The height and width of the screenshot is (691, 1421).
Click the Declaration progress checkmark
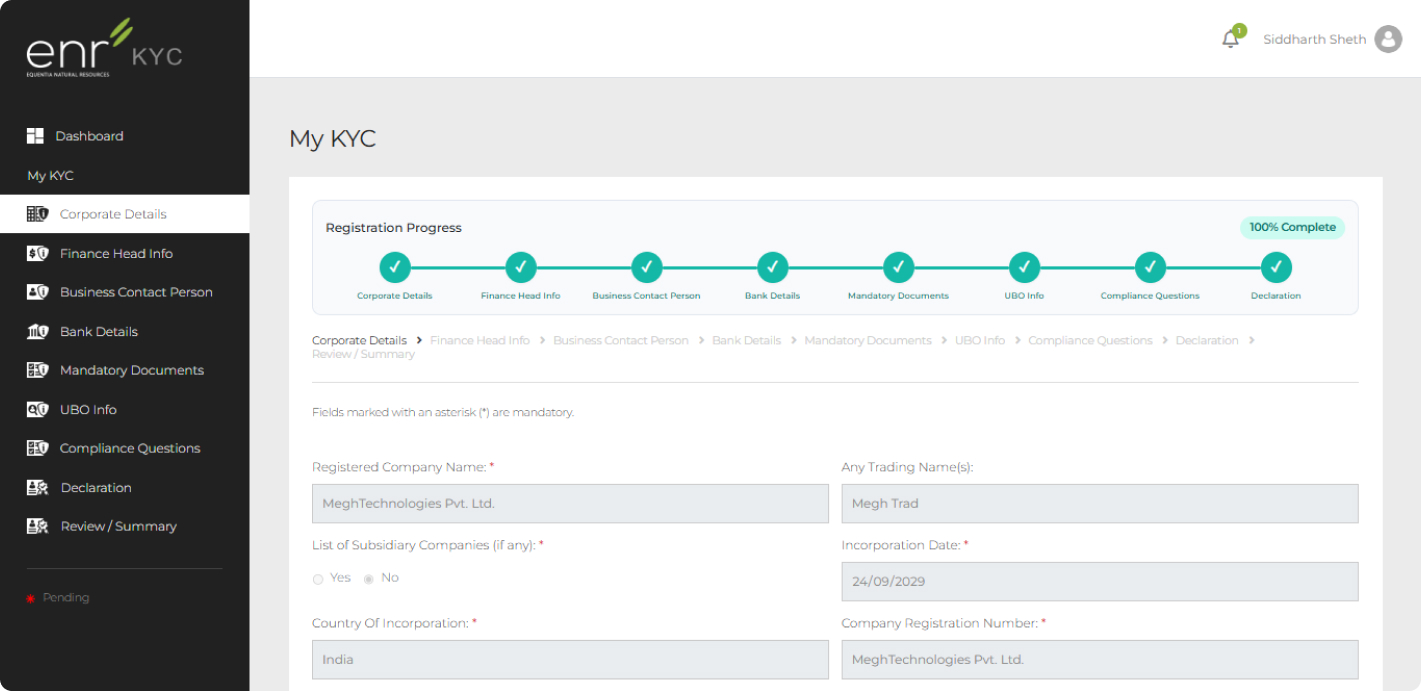[x=1276, y=267]
